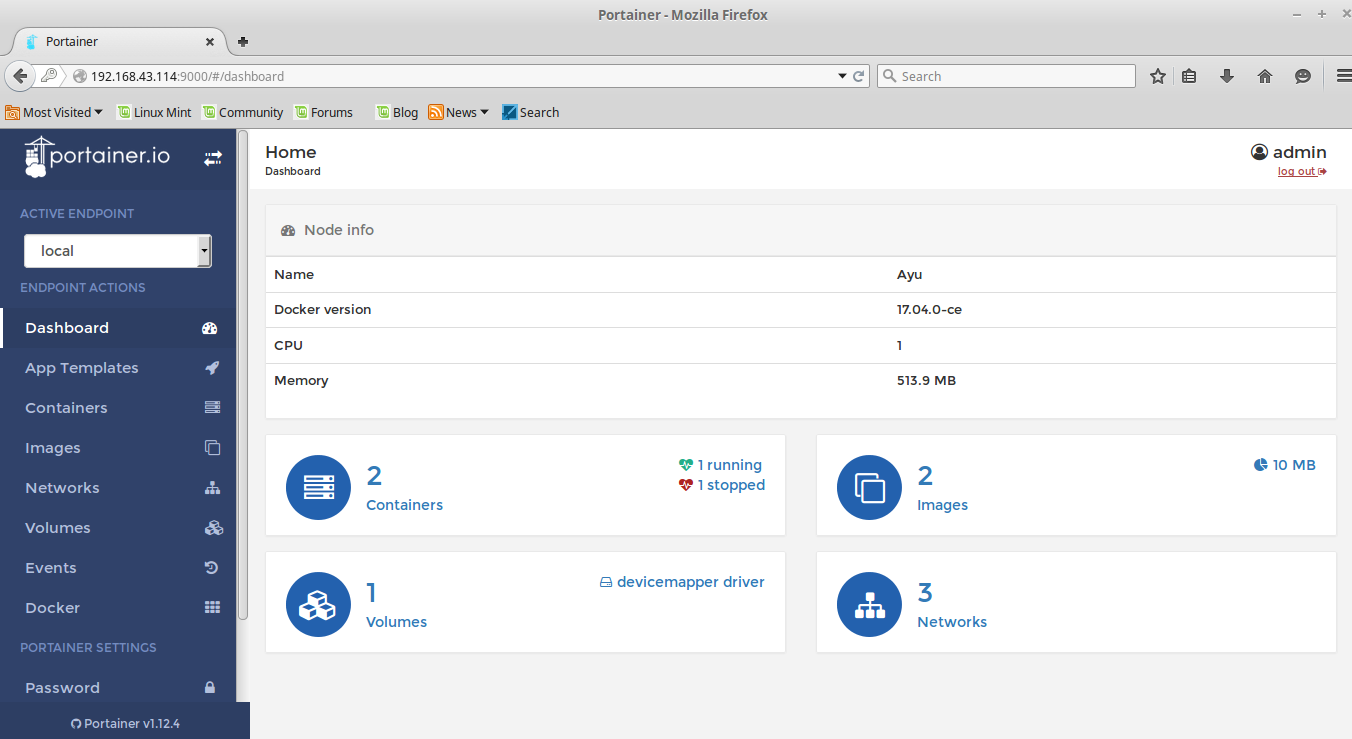1352x739 pixels.
Task: Open the local endpoint dropdown
Action: (x=203, y=250)
